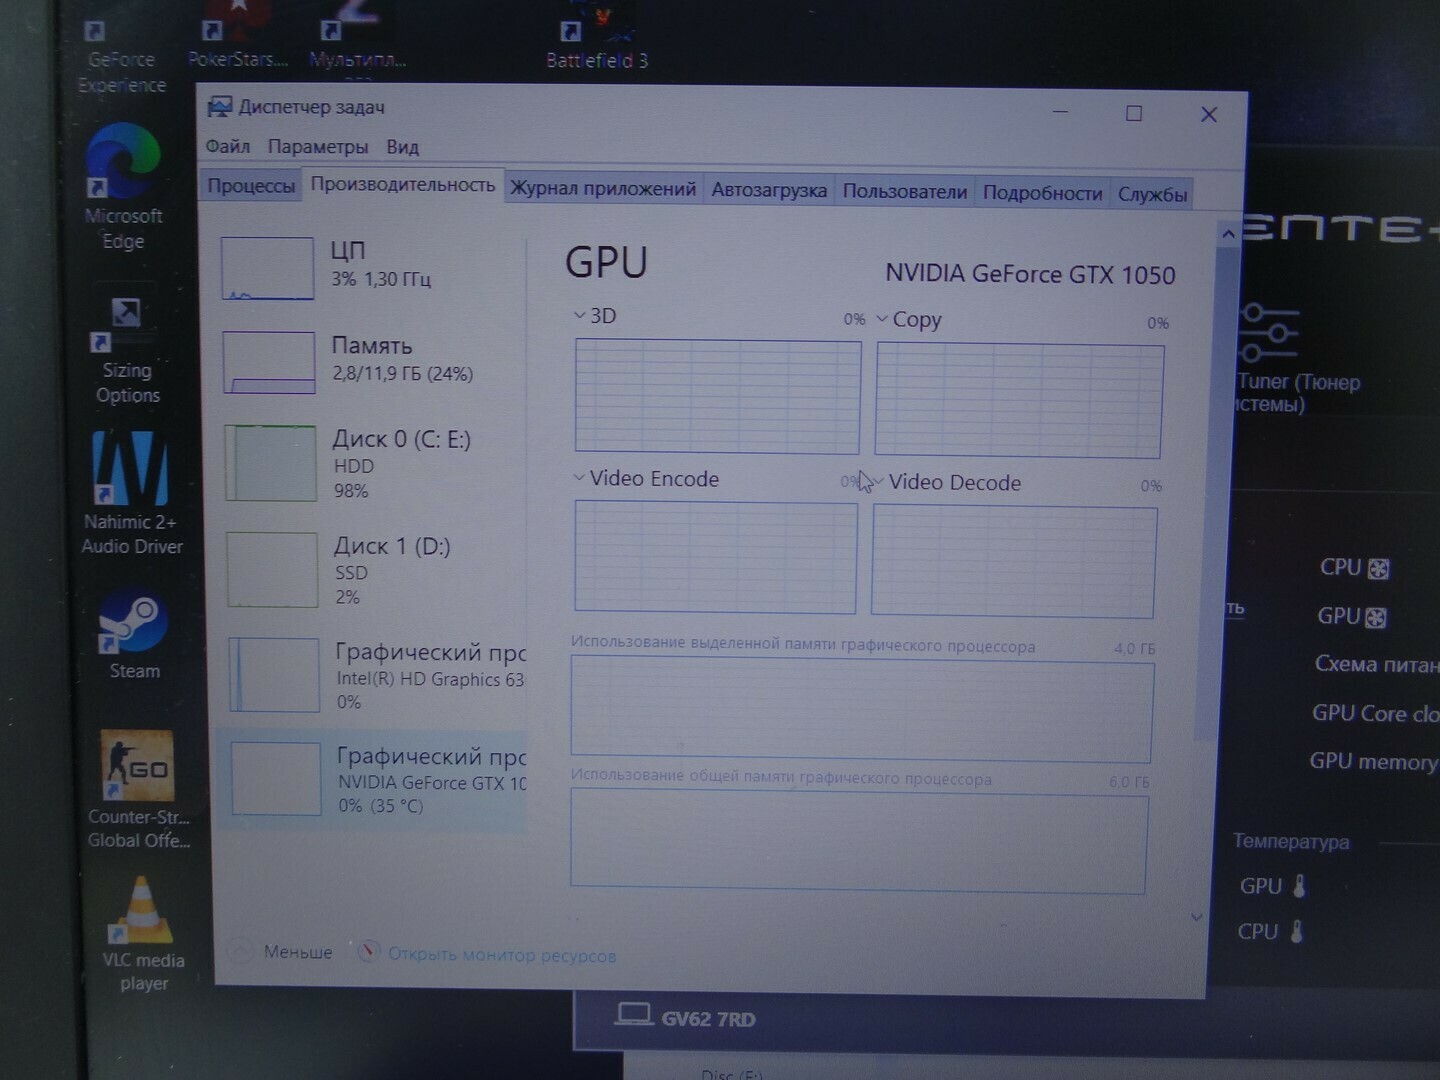Screen dimensions: 1440x1080
Task: Click the CPU fan icon in background window
Action: (x=1378, y=569)
